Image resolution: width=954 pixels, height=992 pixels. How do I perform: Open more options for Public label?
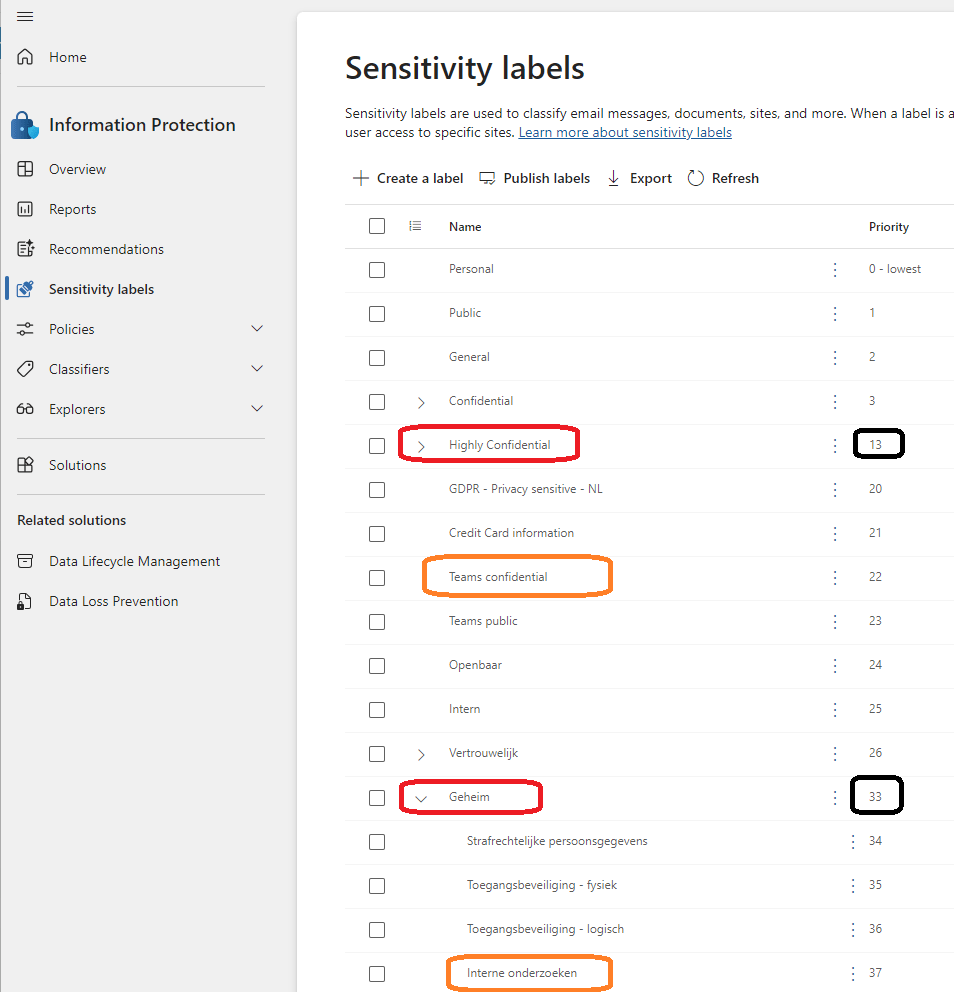click(x=835, y=313)
